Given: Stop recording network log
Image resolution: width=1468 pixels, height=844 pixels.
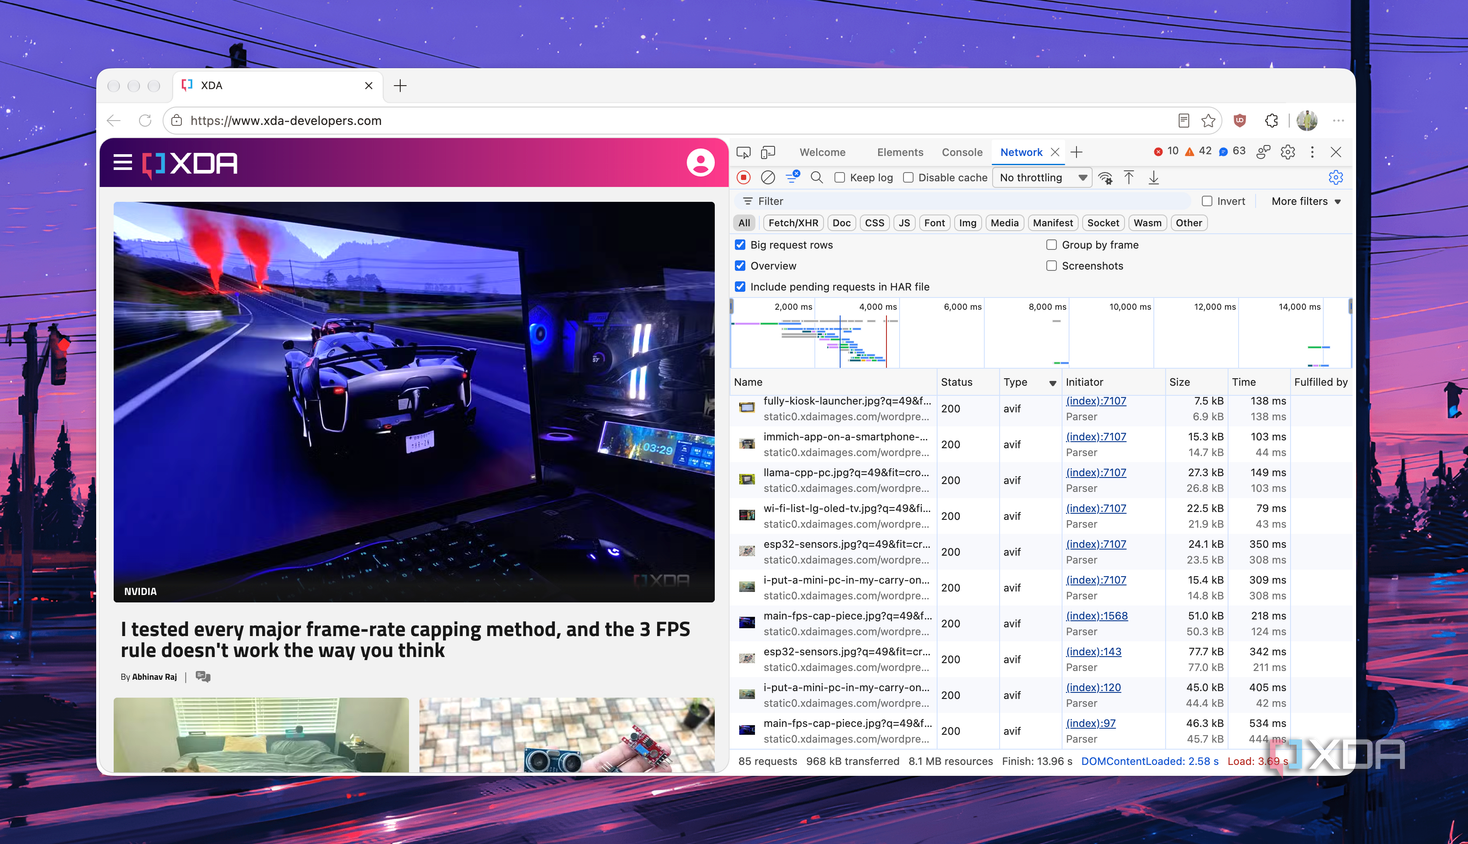Looking at the screenshot, I should tap(744, 177).
